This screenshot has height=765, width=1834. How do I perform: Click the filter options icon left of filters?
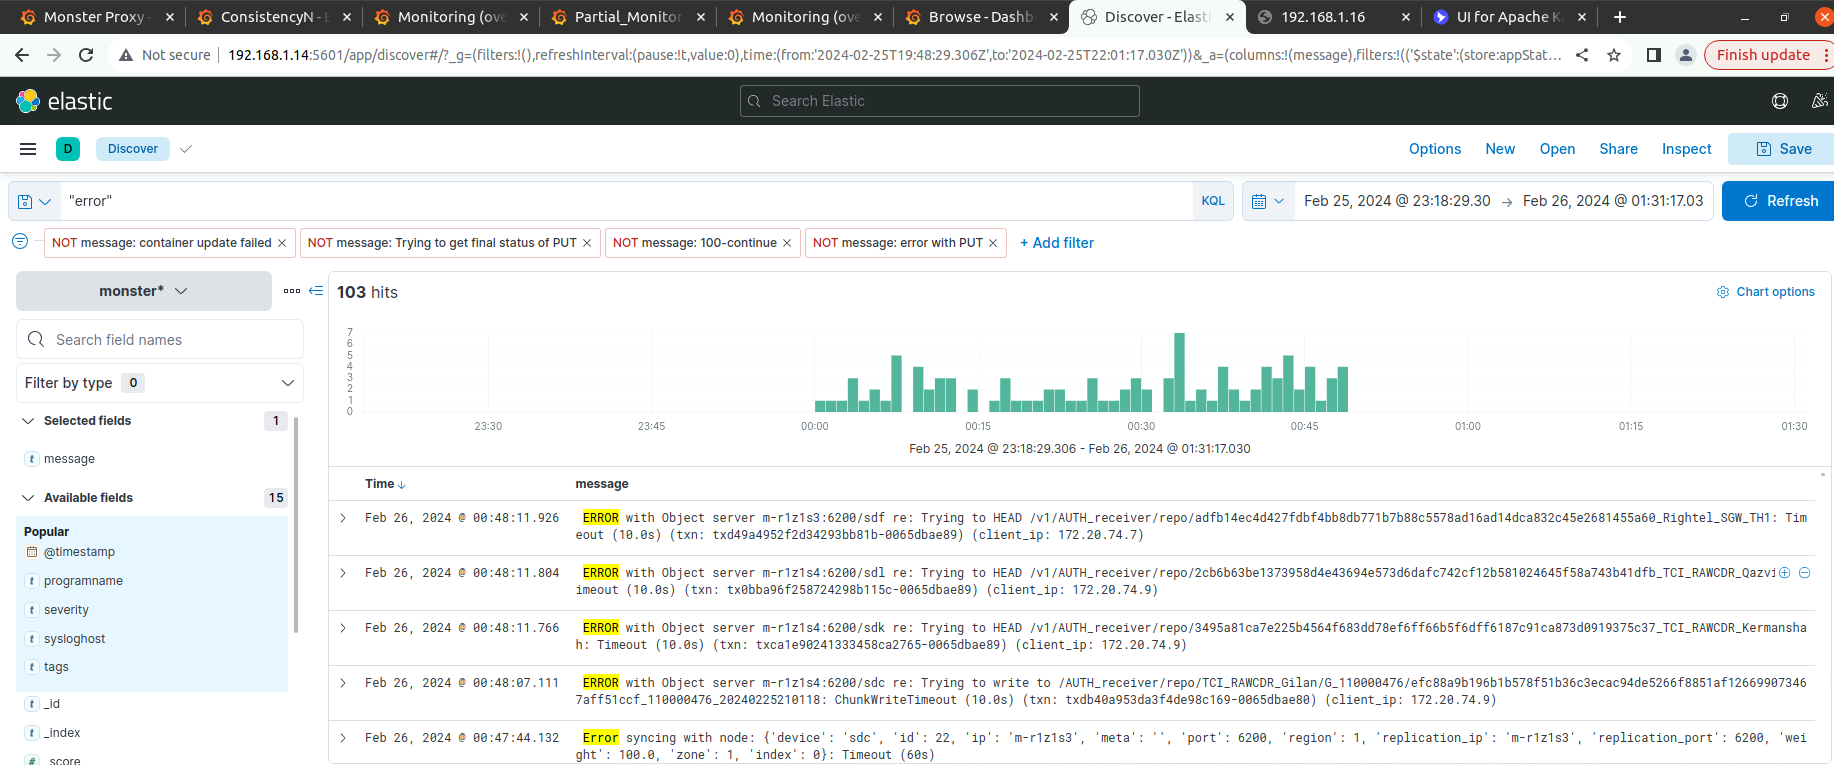coord(20,242)
